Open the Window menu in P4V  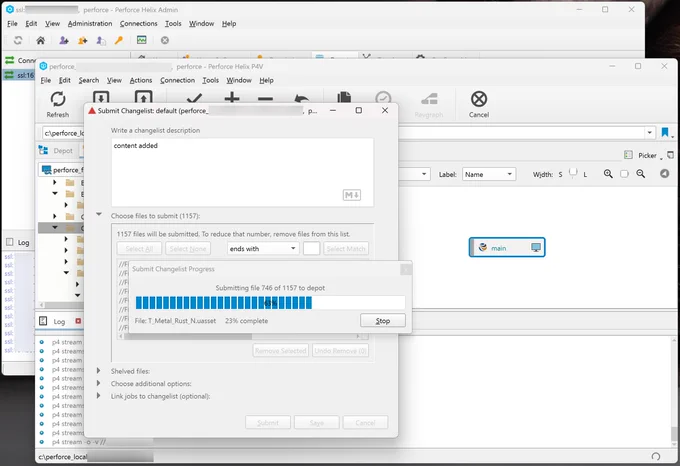(x=239, y=80)
